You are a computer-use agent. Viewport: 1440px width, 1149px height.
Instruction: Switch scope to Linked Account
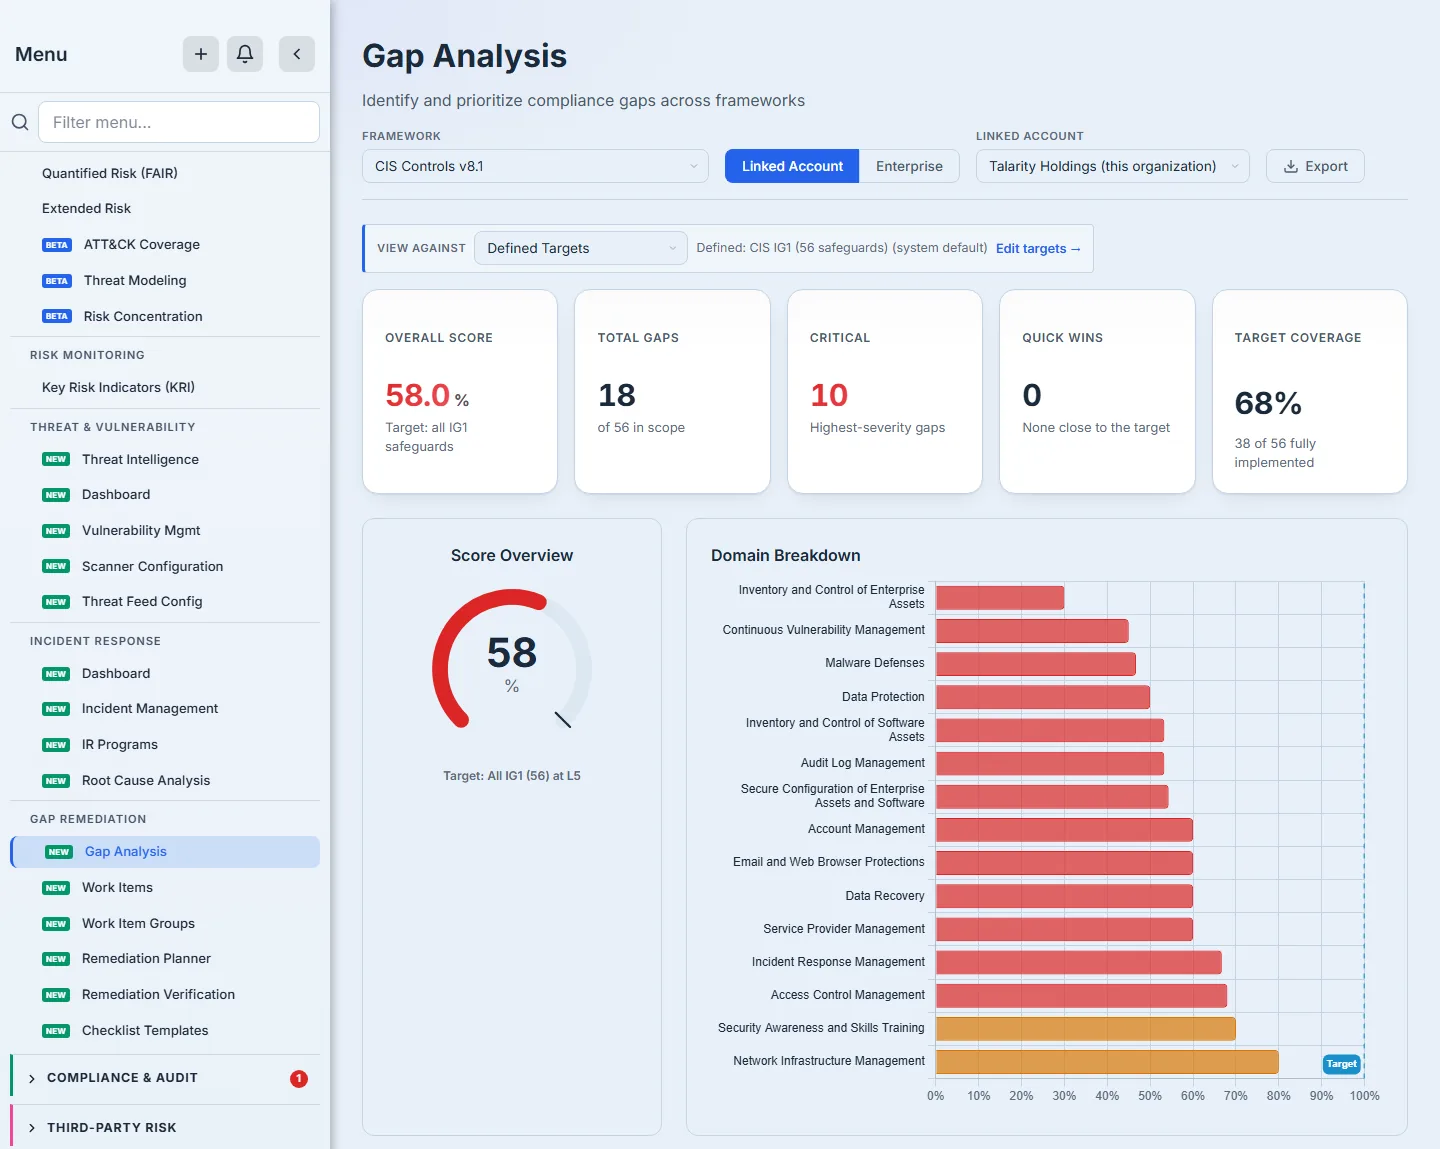click(x=792, y=166)
